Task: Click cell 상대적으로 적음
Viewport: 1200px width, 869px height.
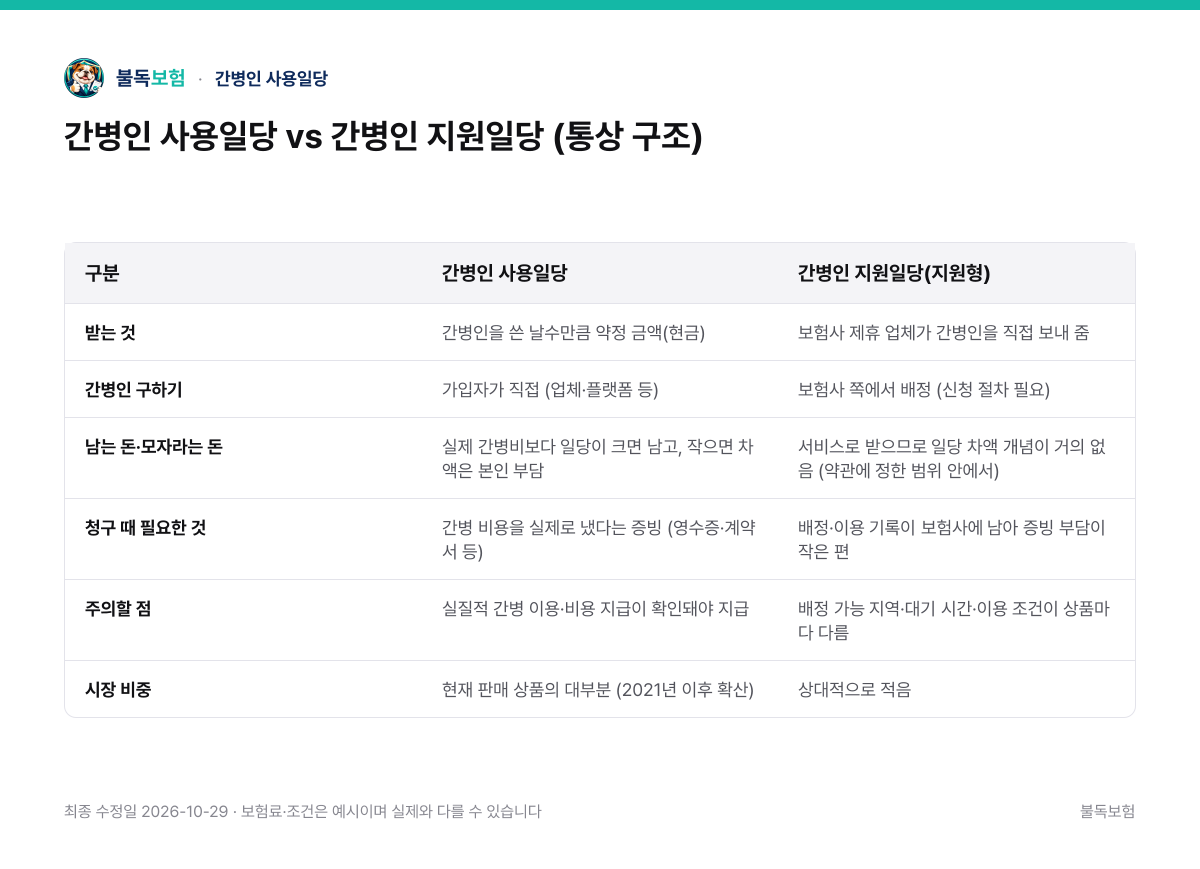Action: click(x=855, y=689)
